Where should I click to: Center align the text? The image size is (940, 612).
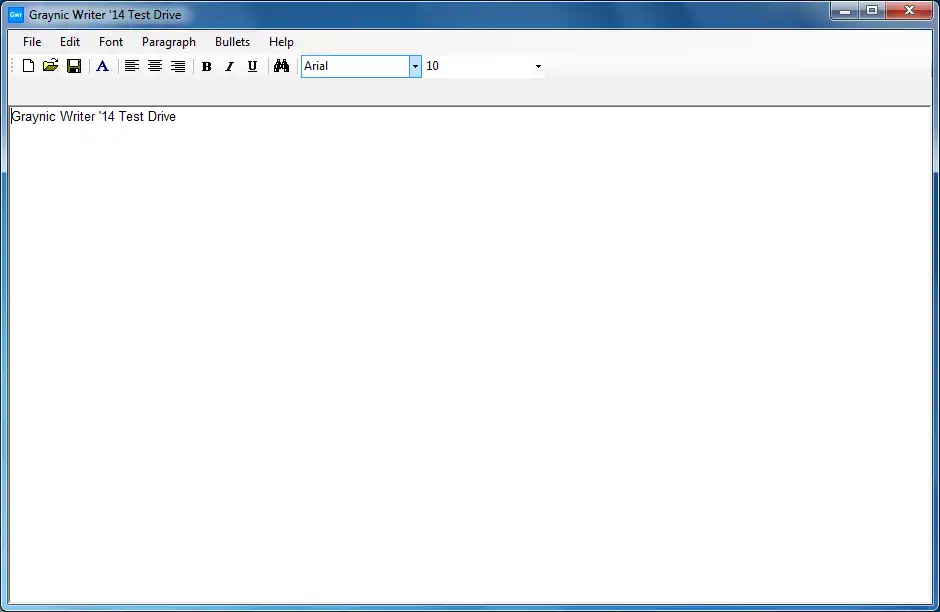point(155,66)
